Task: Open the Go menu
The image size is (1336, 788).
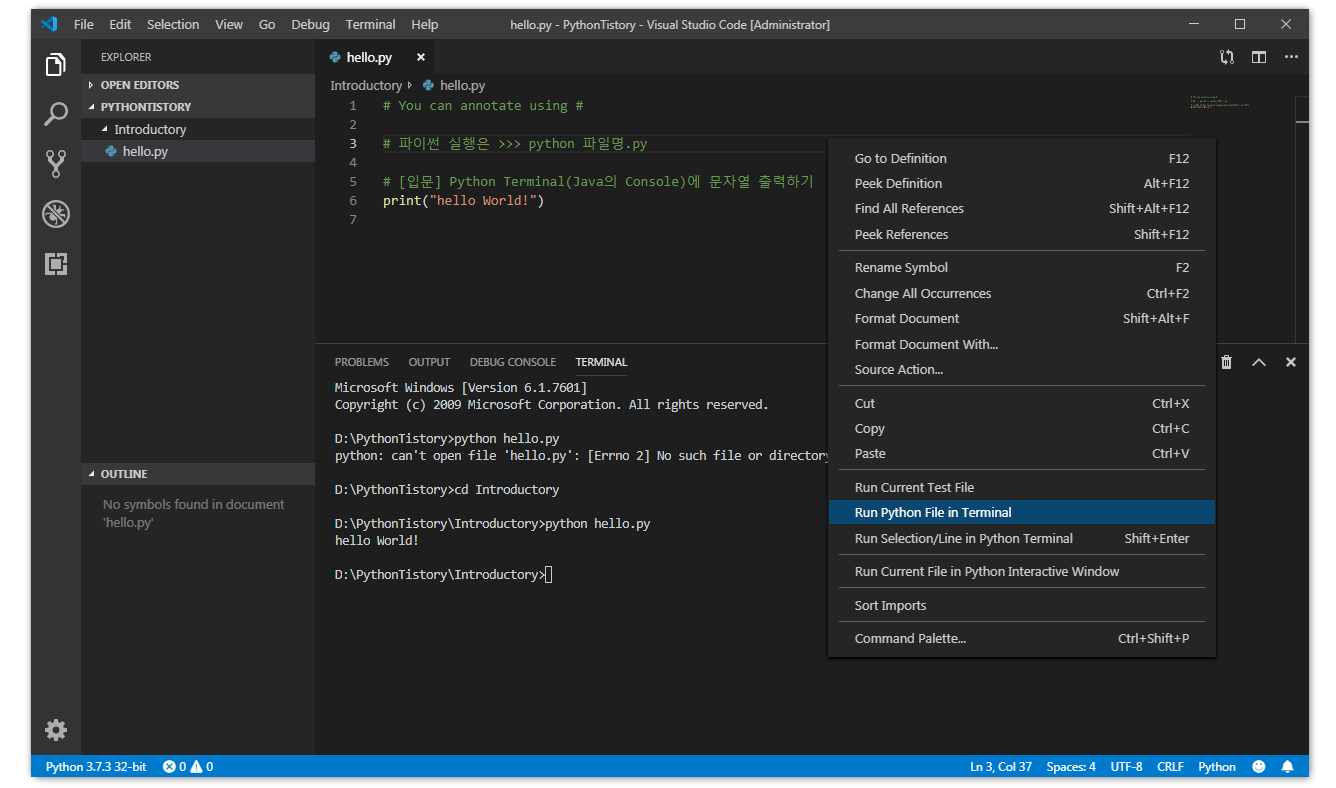Action: coord(267,24)
